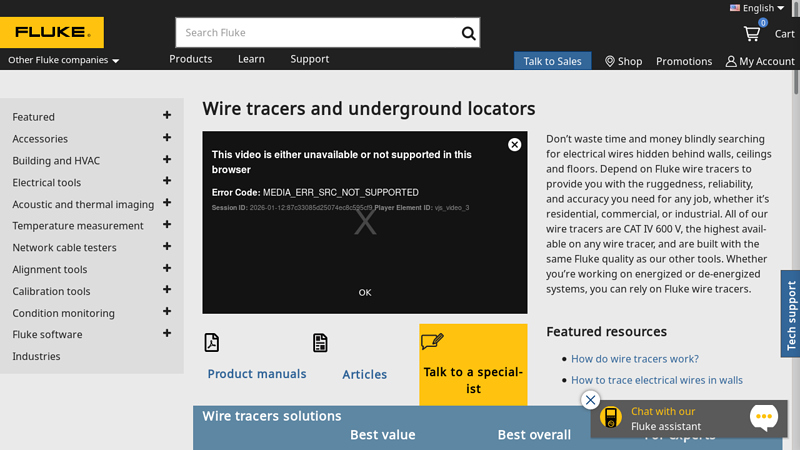Click the Articles document icon
Screen dimensions: 800x450
pyautogui.click(x=320, y=343)
